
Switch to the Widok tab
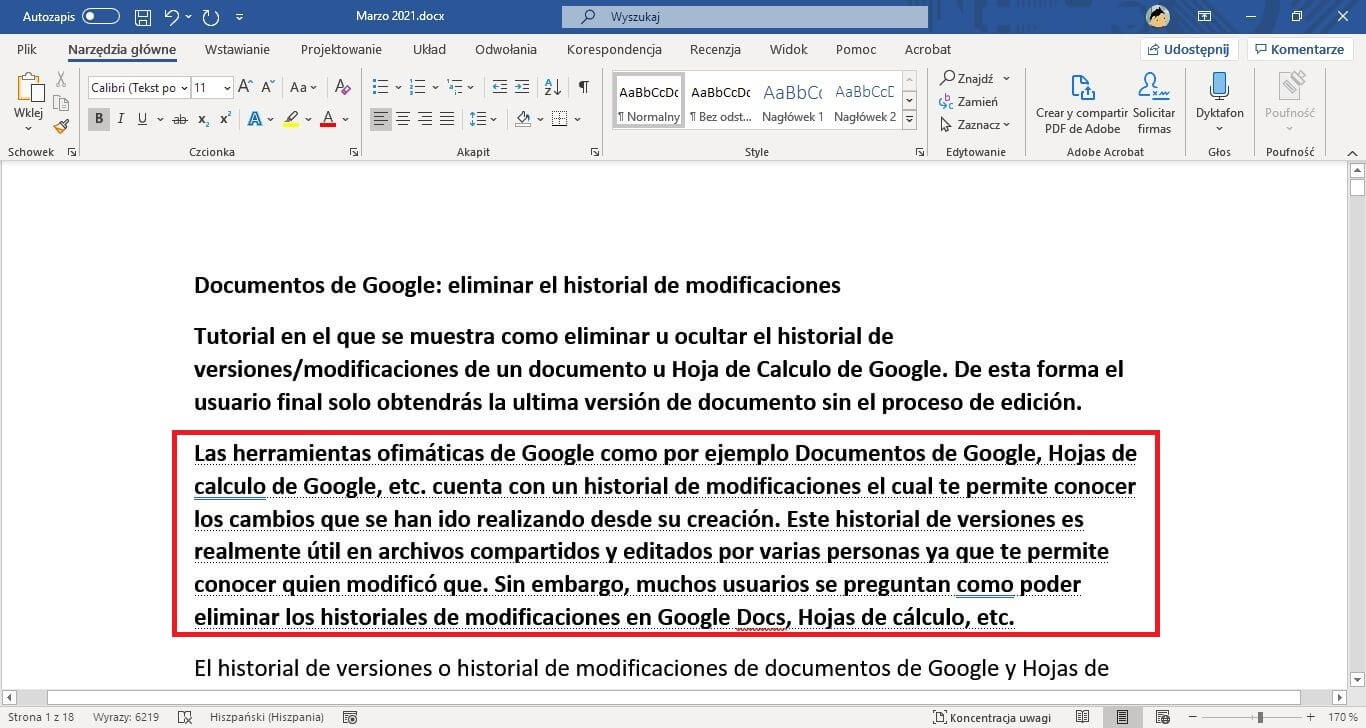[x=789, y=49]
